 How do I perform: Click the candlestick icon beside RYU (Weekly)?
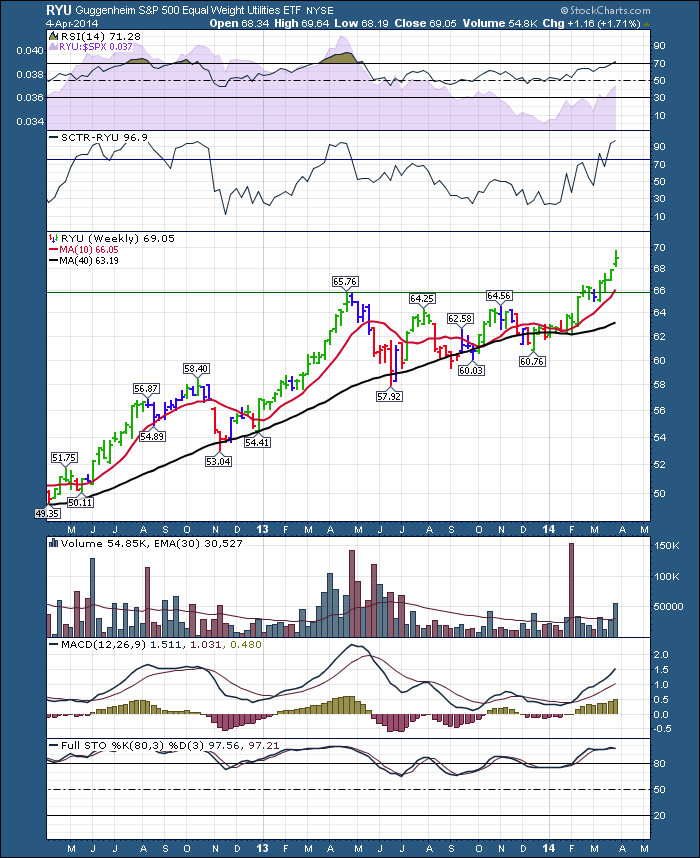click(x=53, y=238)
